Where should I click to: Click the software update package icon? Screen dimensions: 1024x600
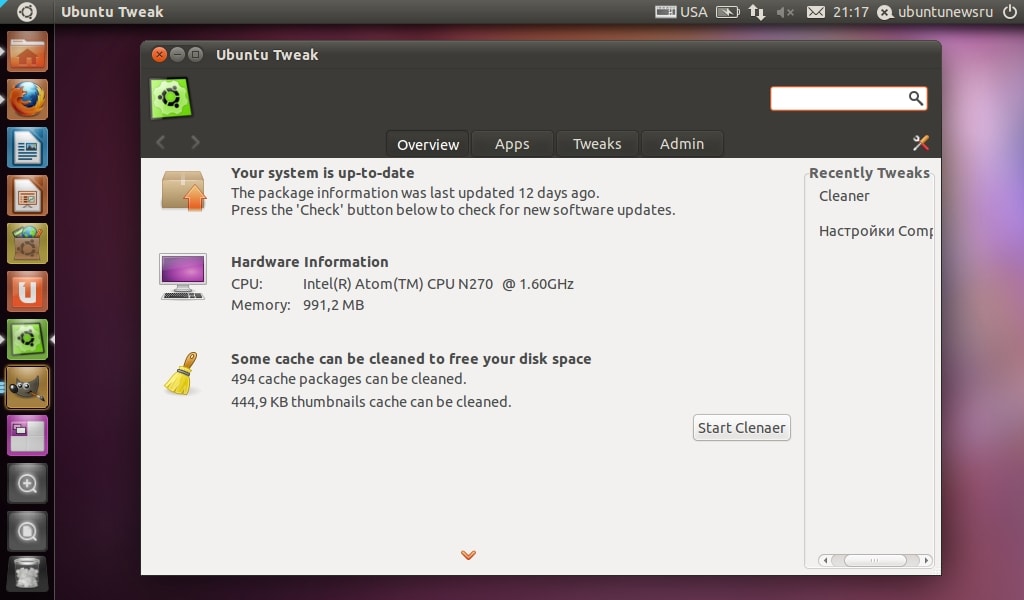(184, 191)
